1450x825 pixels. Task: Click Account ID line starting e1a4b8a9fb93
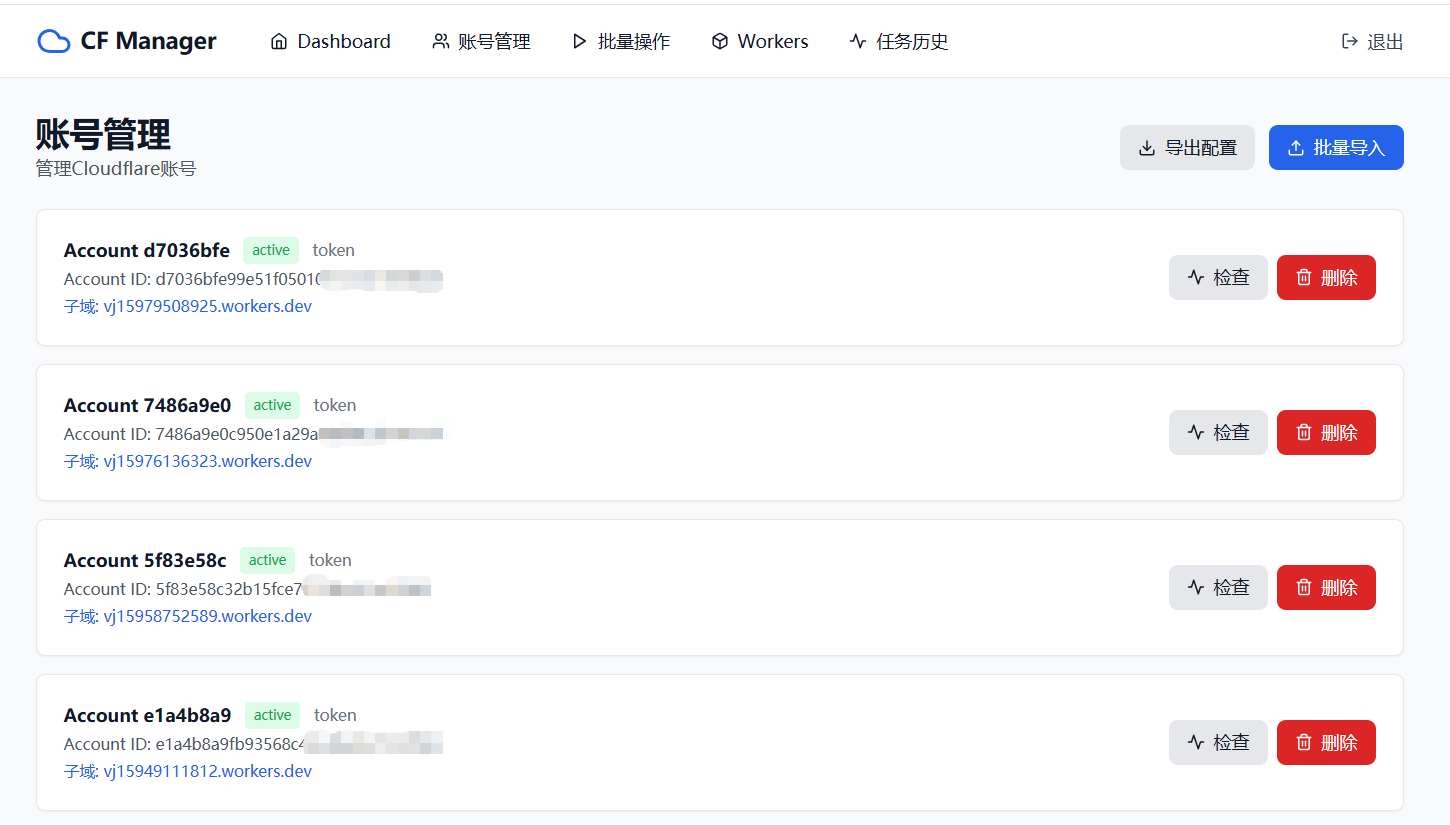tap(253, 744)
